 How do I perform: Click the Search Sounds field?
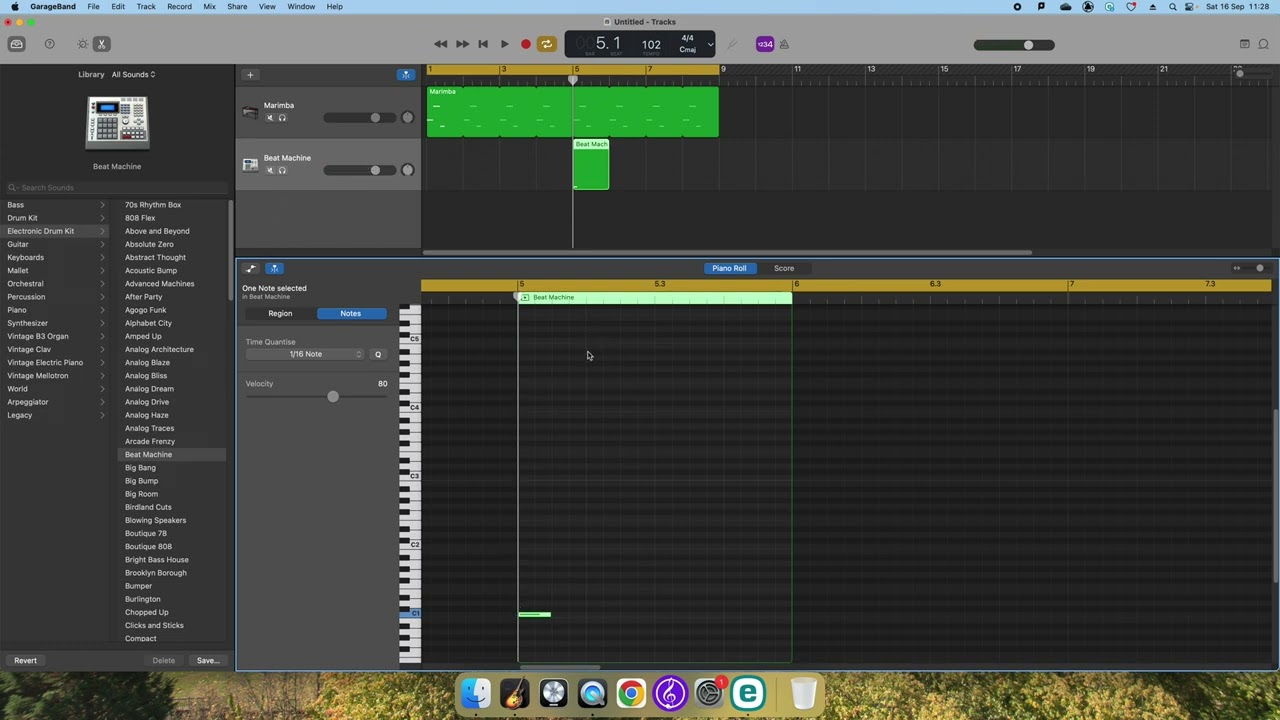(116, 188)
